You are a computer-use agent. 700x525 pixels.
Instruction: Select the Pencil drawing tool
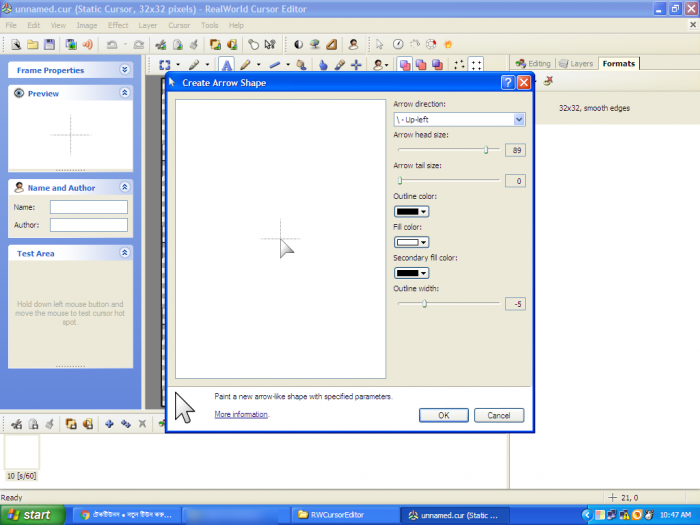click(x=245, y=65)
